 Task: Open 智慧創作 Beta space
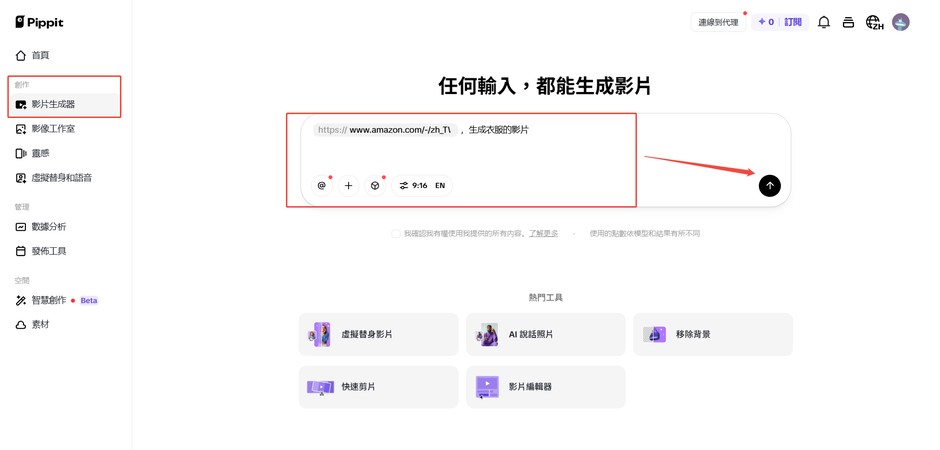click(x=65, y=300)
